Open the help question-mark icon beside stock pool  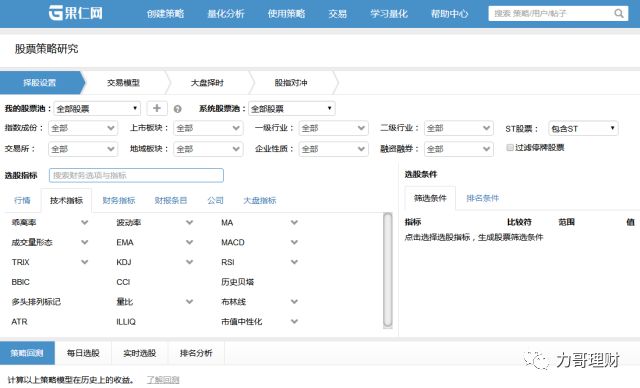click(177, 109)
